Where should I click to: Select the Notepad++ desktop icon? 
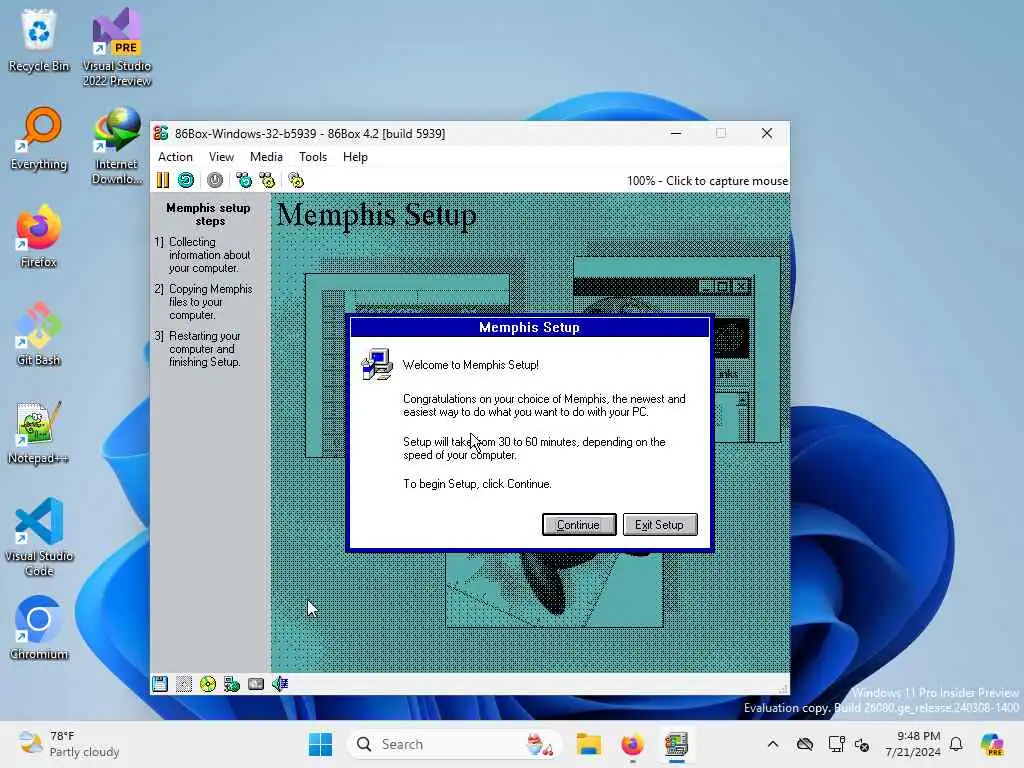pos(39,432)
